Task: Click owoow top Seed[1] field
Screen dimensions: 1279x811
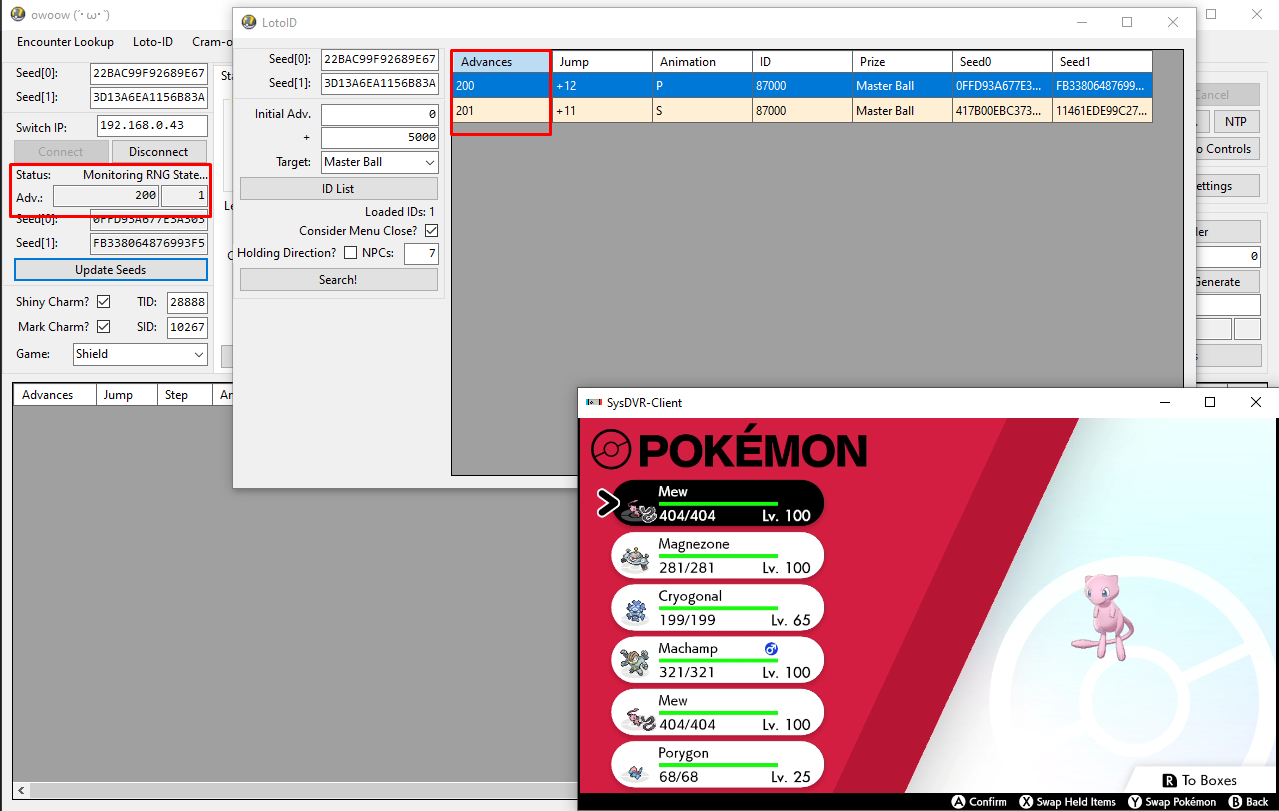Action: click(149, 98)
